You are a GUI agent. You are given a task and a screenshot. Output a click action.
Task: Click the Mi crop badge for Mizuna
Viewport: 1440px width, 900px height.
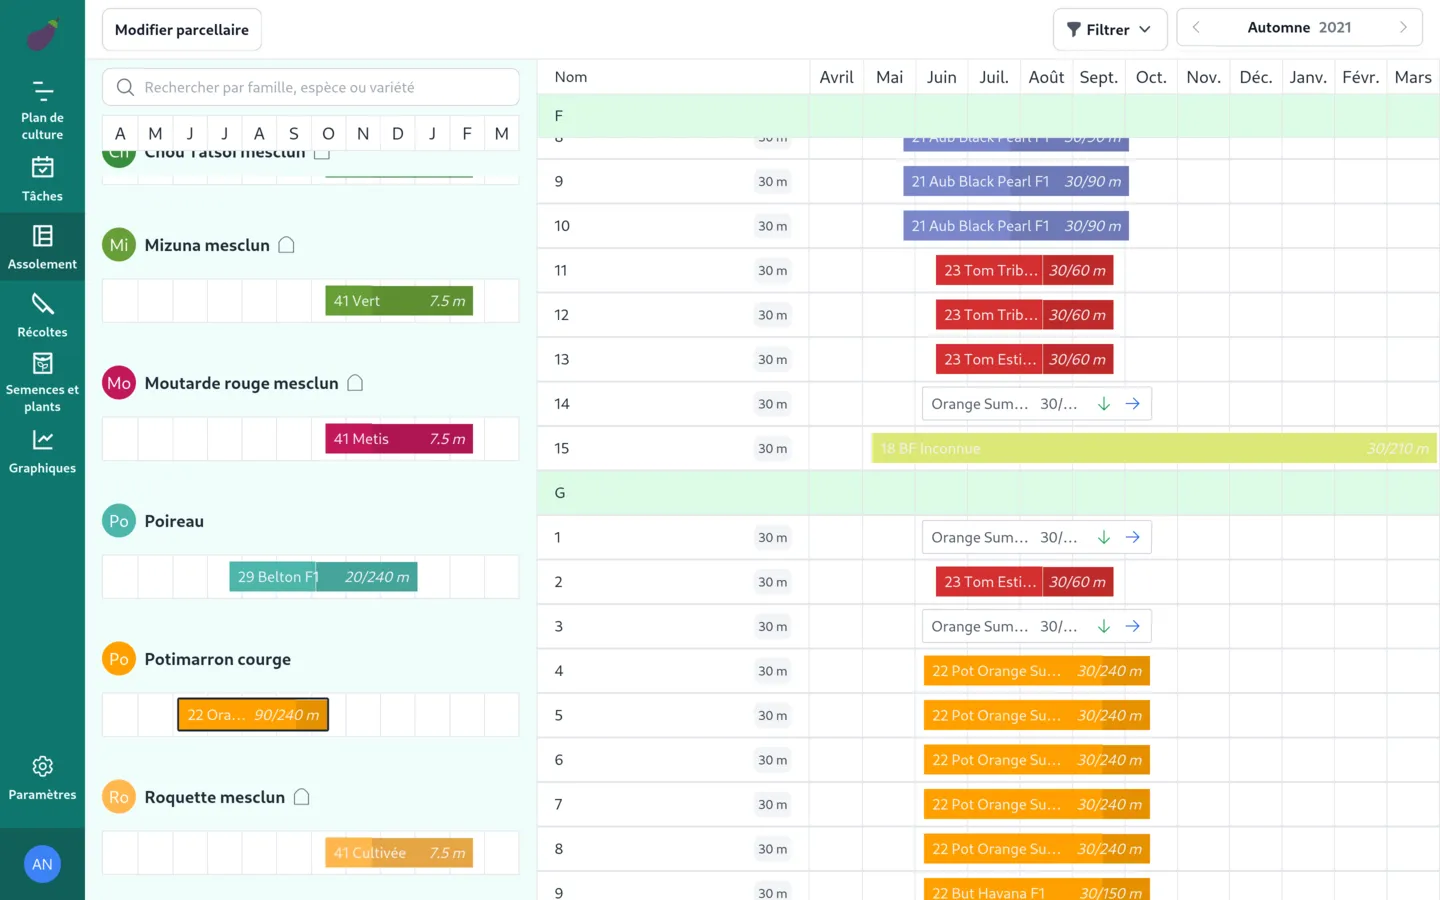(119, 245)
